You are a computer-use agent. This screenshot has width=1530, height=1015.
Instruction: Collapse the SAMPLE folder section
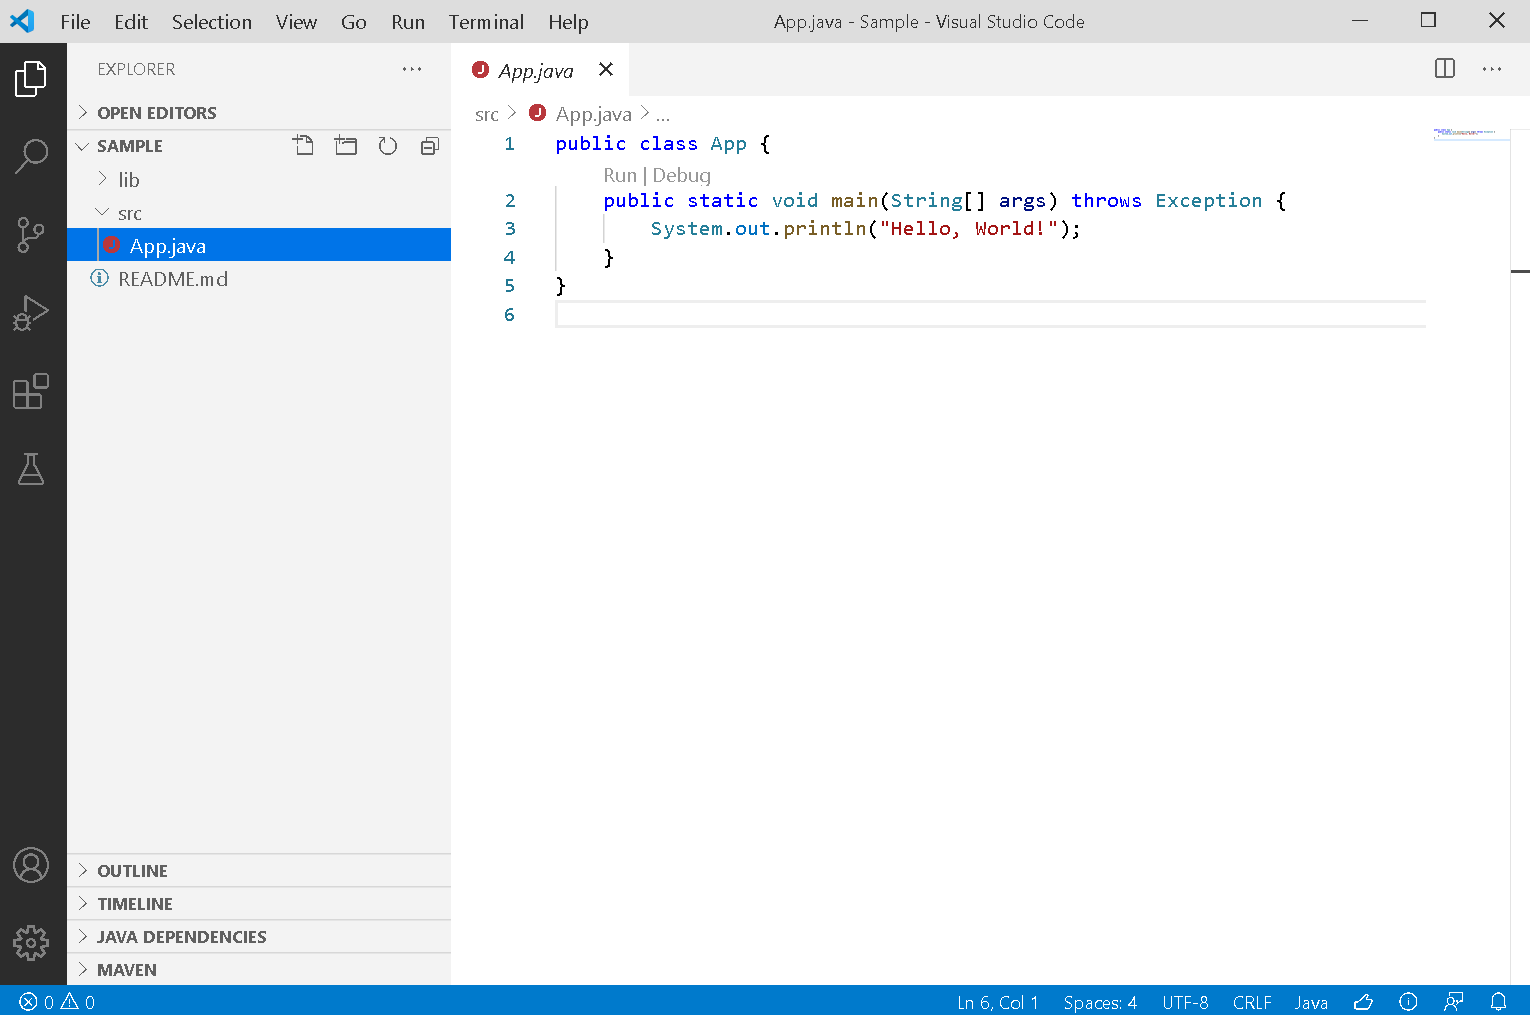click(x=180, y=146)
